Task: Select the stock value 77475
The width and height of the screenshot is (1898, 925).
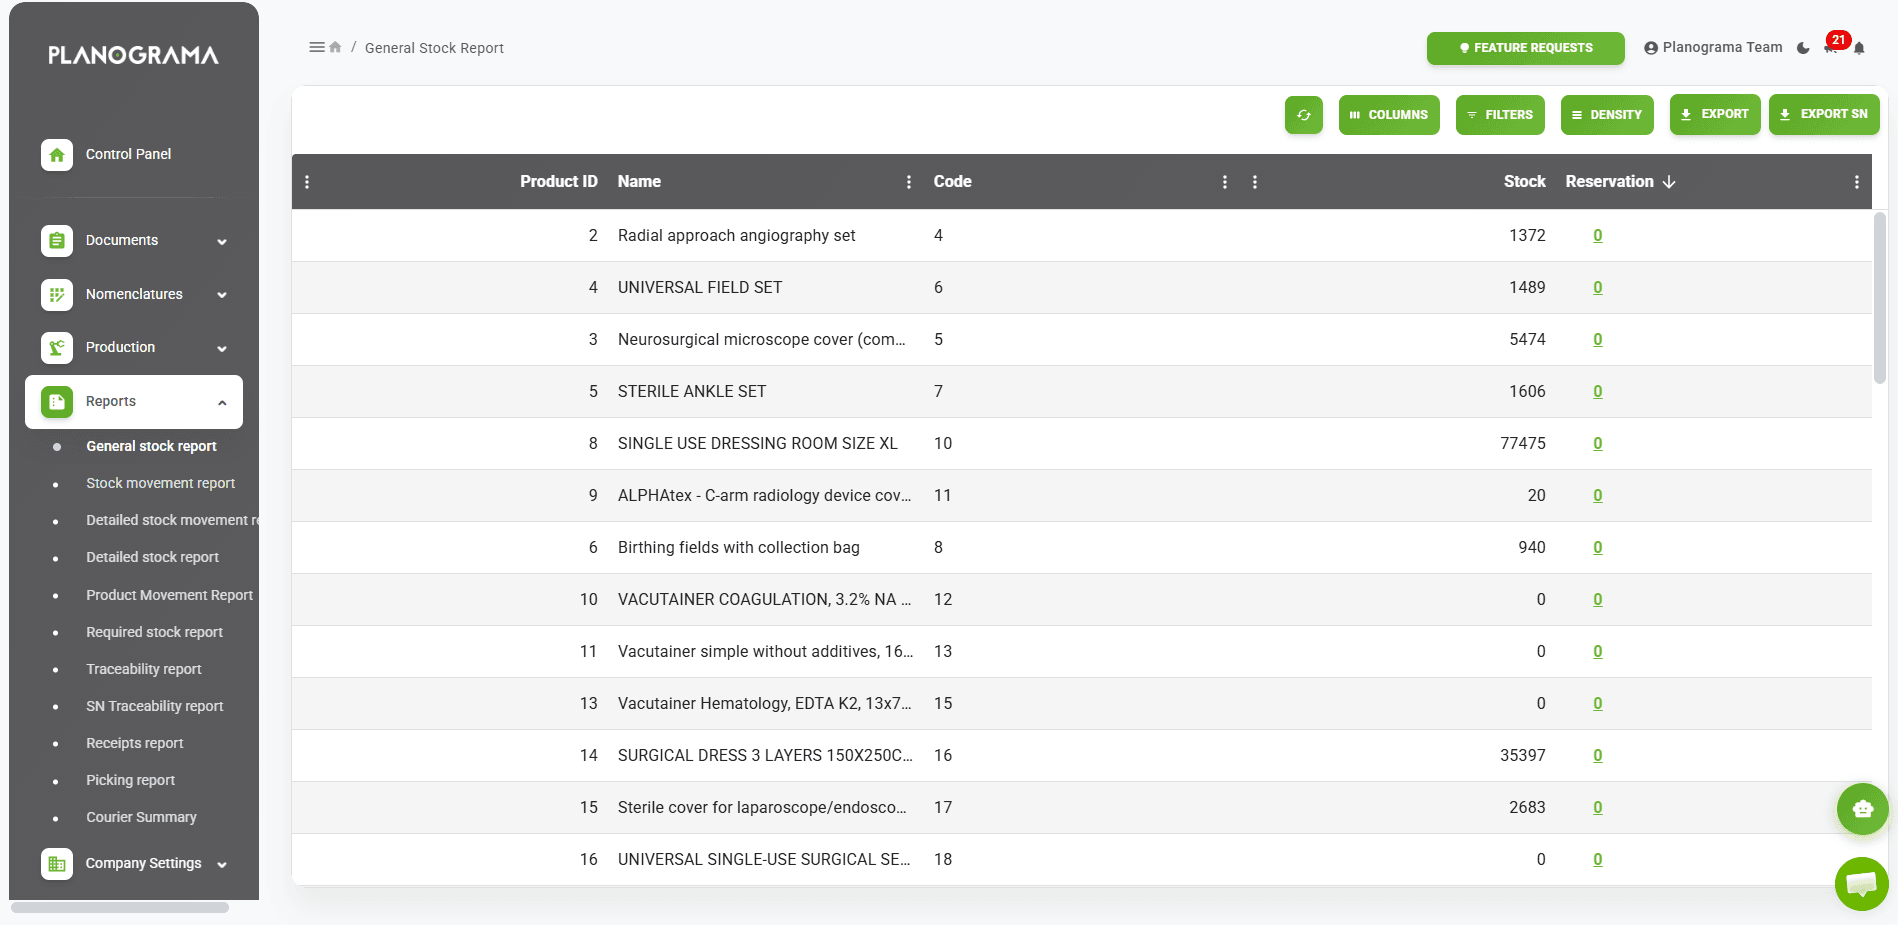Action: [x=1522, y=444]
